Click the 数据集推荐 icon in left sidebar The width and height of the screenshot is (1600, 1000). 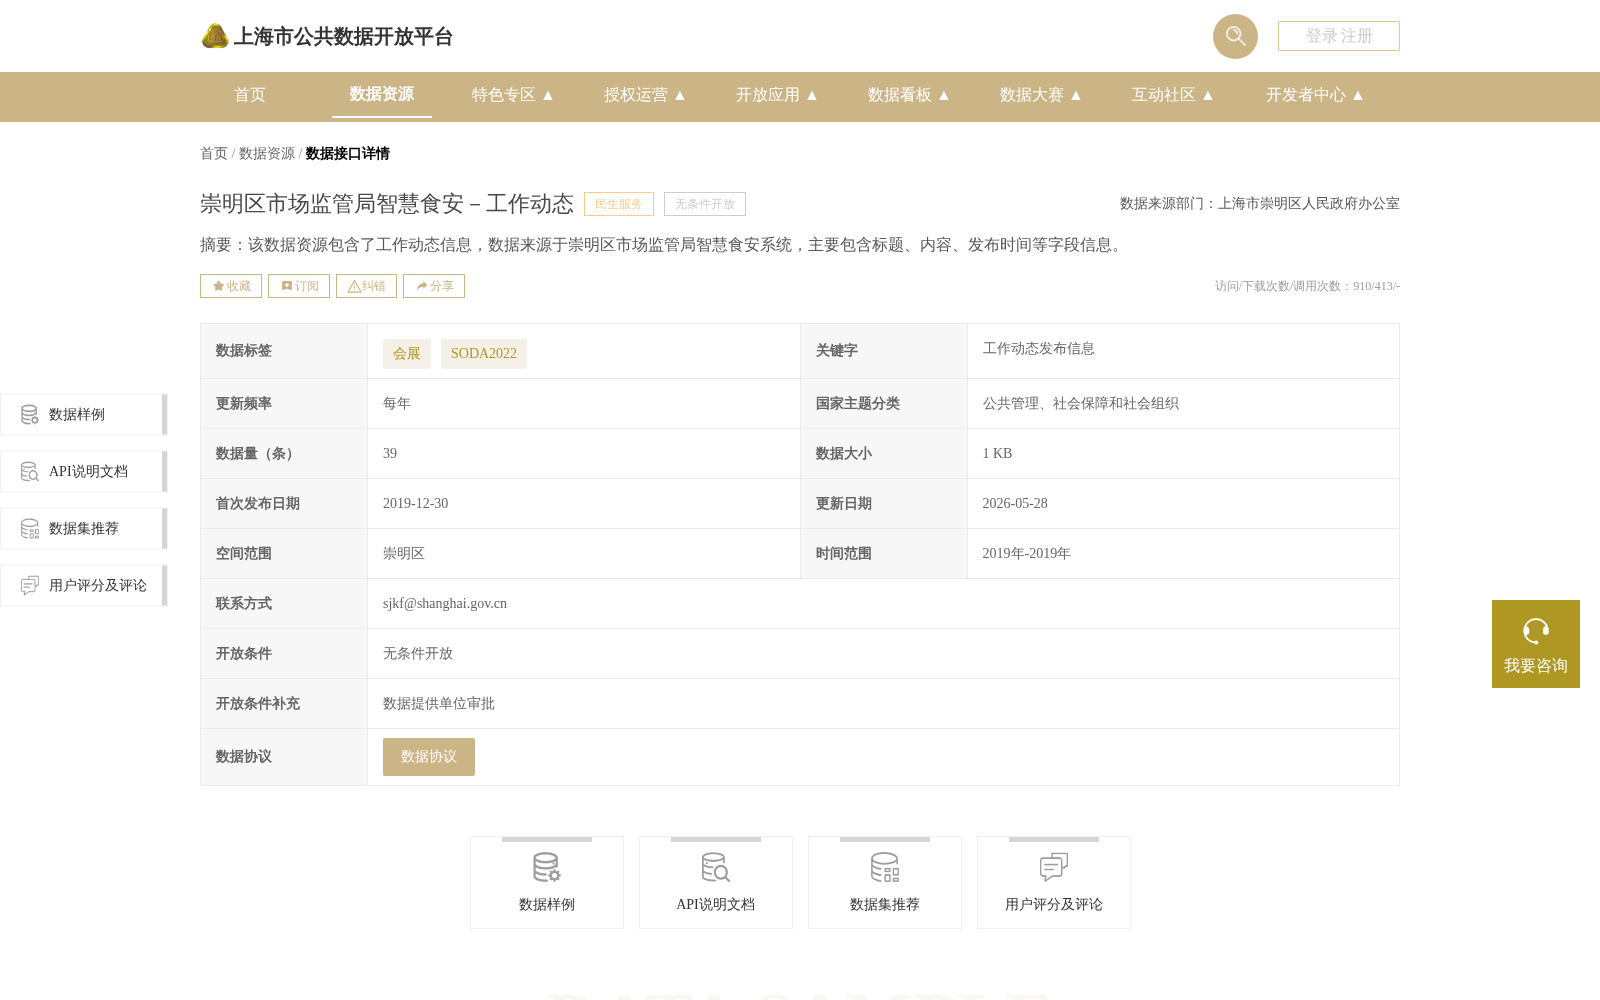(x=30, y=529)
